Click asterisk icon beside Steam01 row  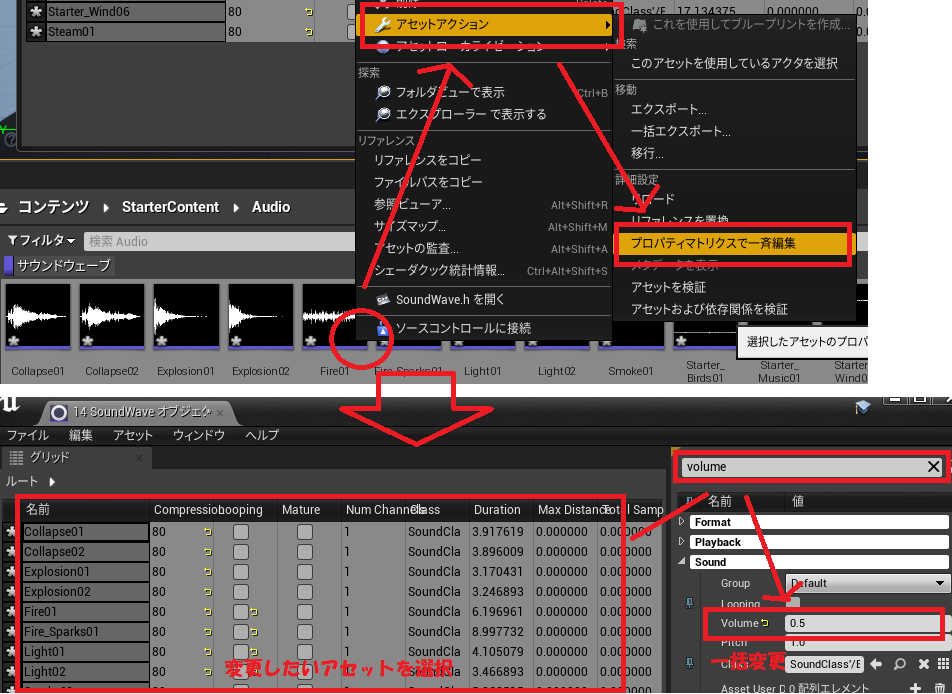[x=36, y=32]
